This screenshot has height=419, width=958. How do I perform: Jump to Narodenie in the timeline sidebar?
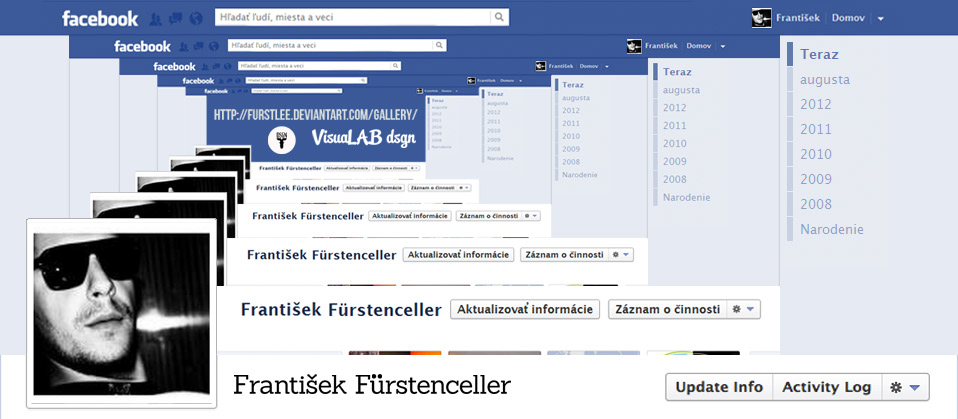point(831,229)
